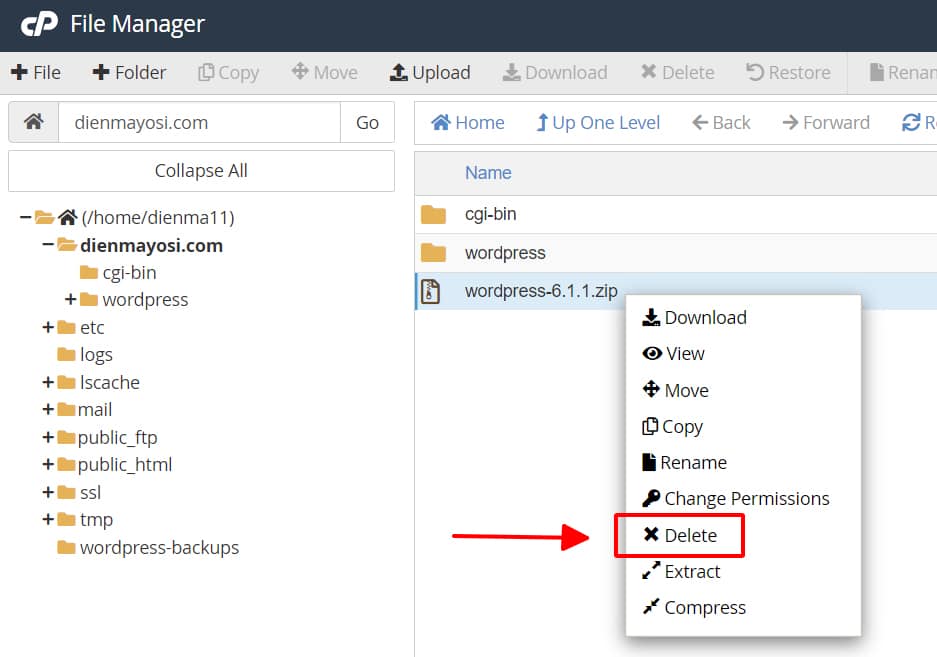
Task: Click the Collapse All button
Action: click(200, 171)
